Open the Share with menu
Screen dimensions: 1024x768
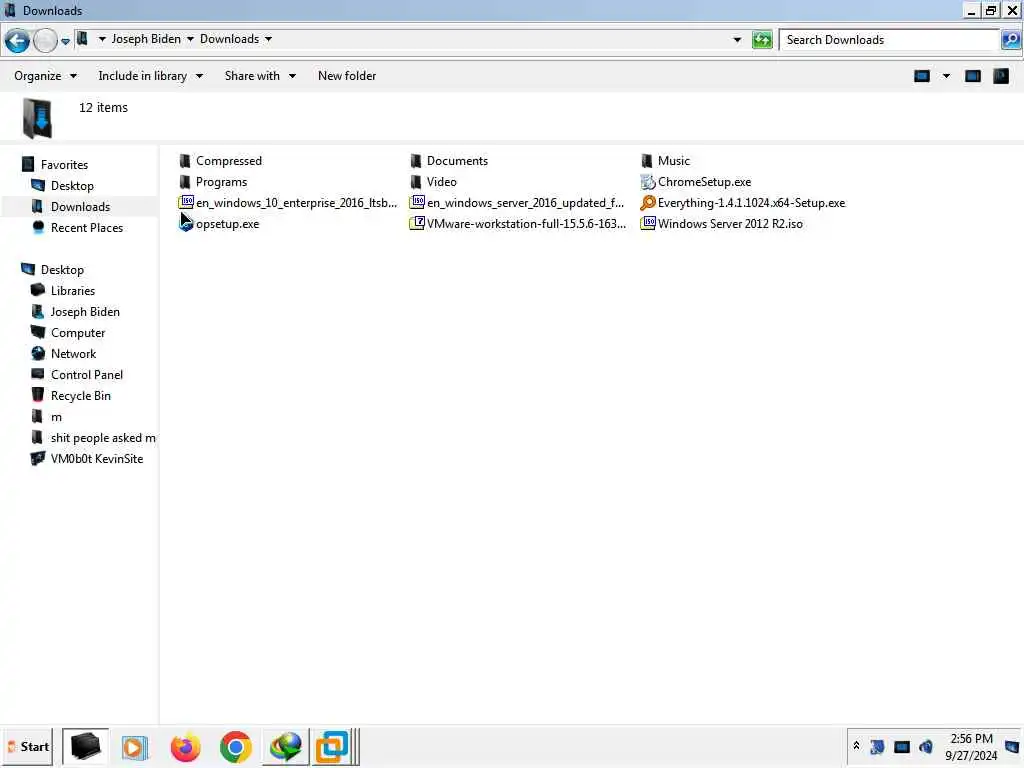tap(260, 76)
